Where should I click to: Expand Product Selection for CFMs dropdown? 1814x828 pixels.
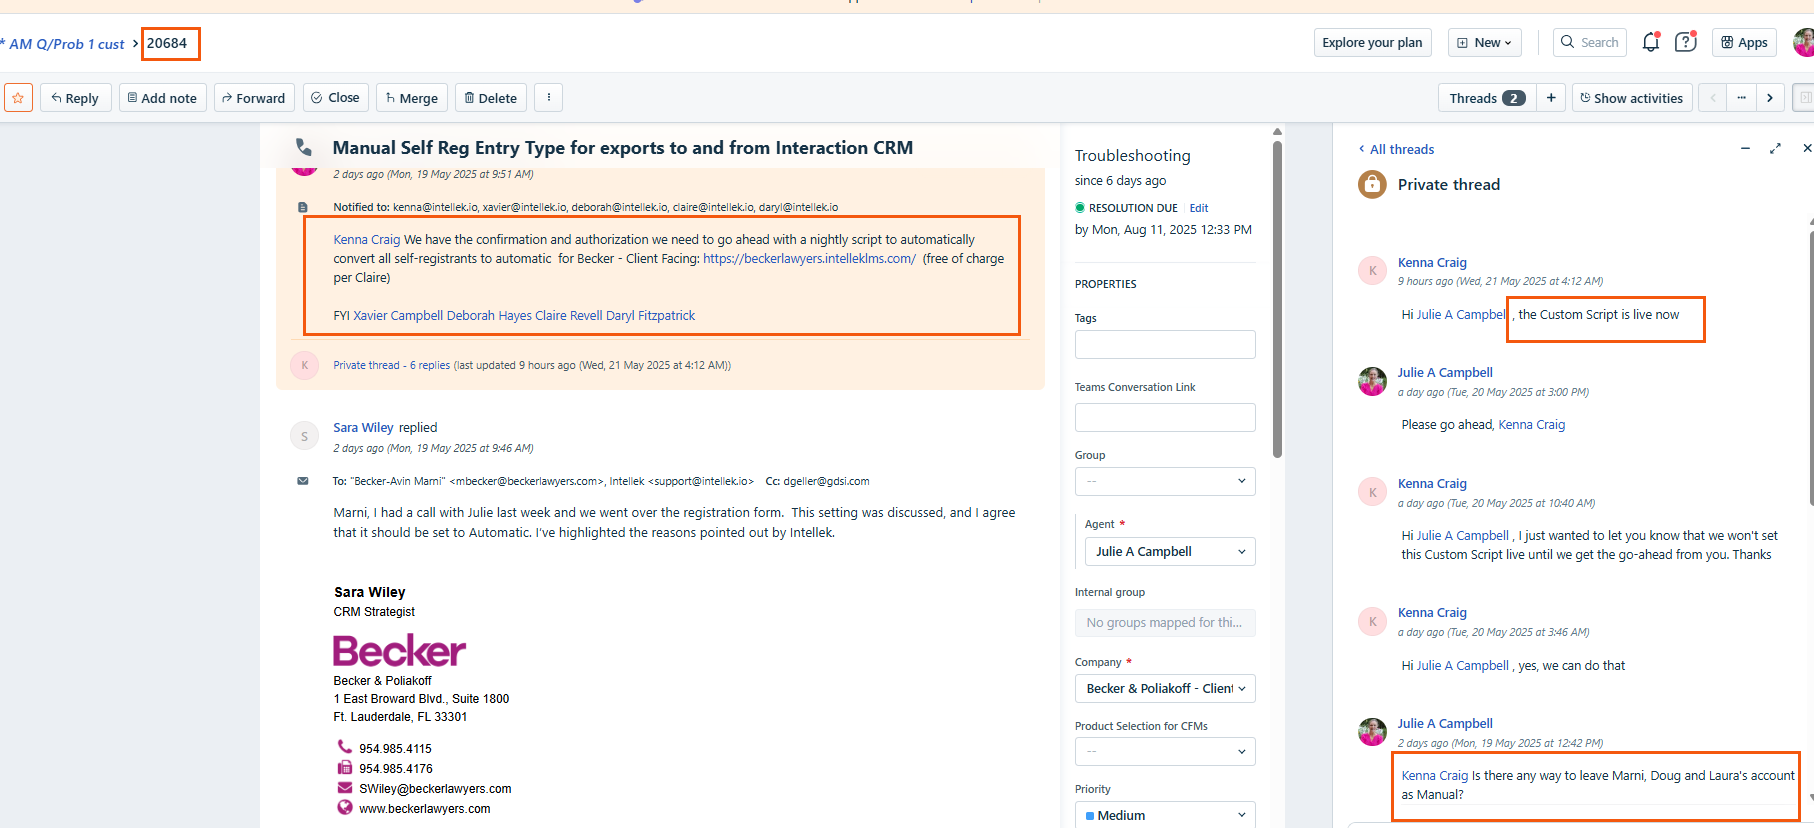coord(1165,751)
